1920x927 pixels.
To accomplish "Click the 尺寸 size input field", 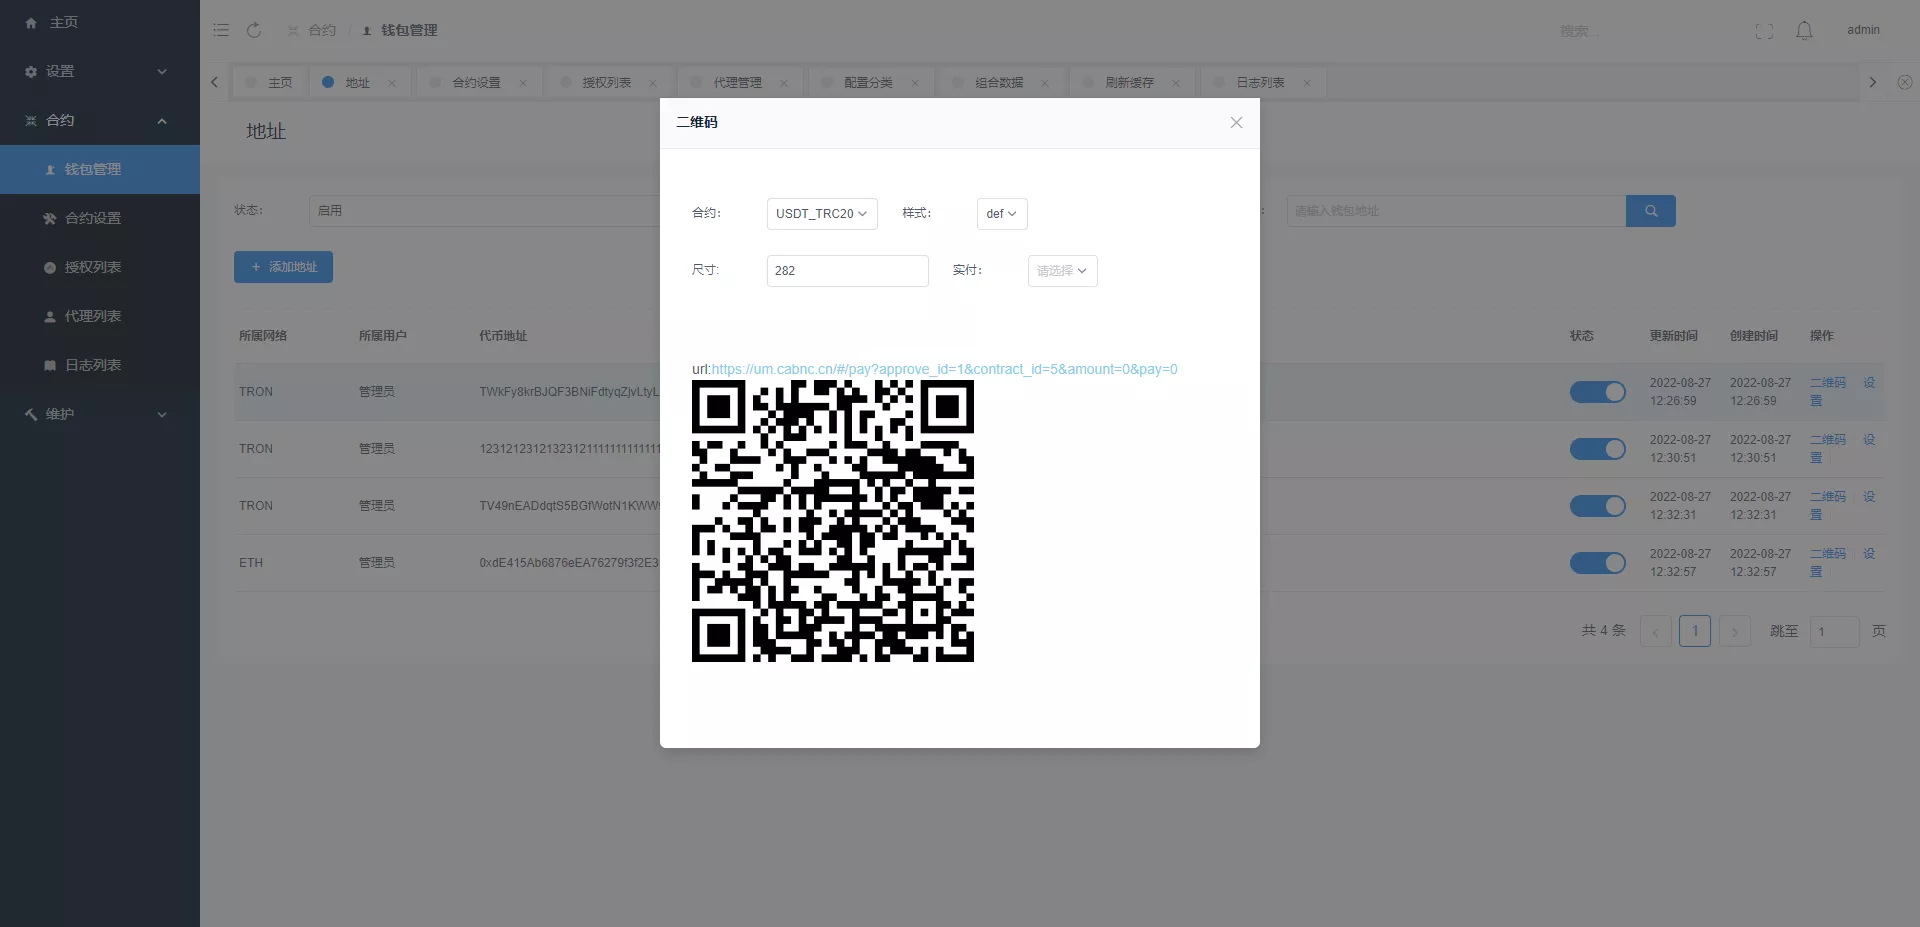I will pyautogui.click(x=847, y=271).
